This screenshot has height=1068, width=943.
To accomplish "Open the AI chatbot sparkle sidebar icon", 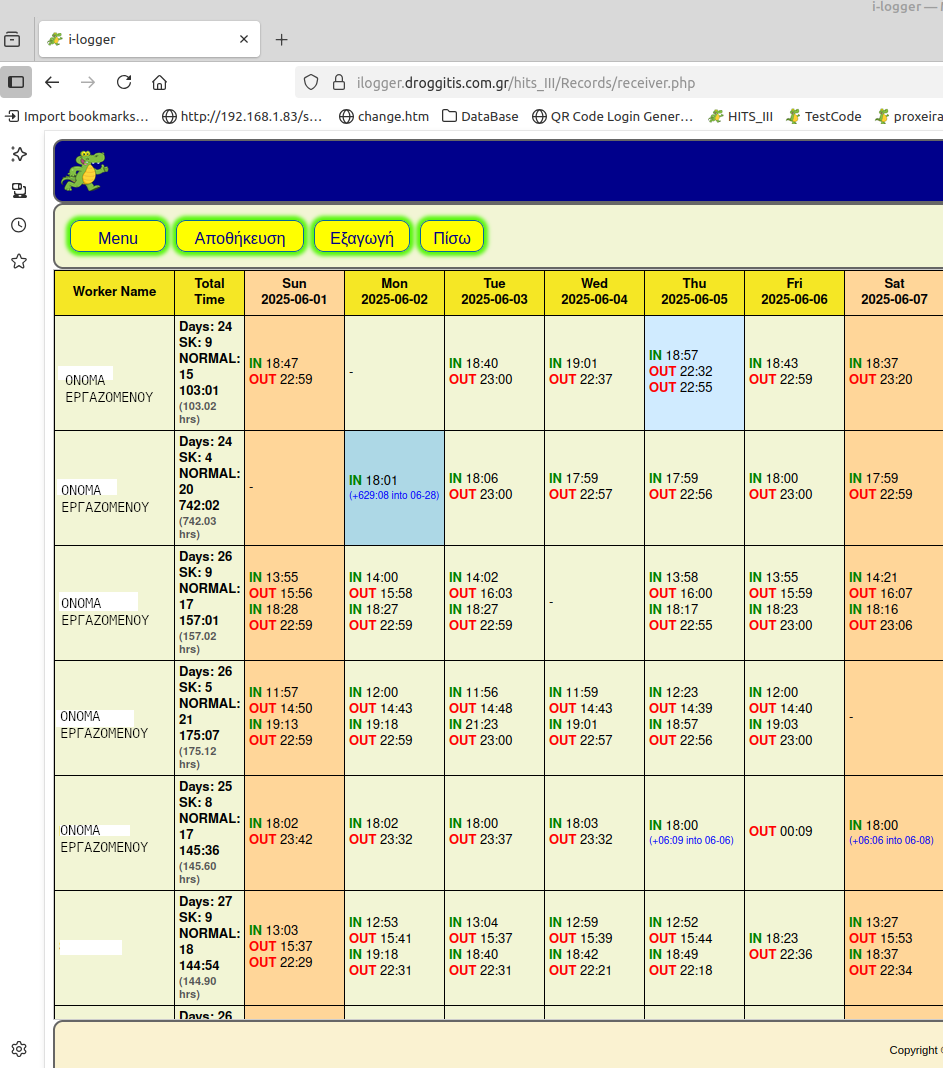I will click(x=18, y=154).
